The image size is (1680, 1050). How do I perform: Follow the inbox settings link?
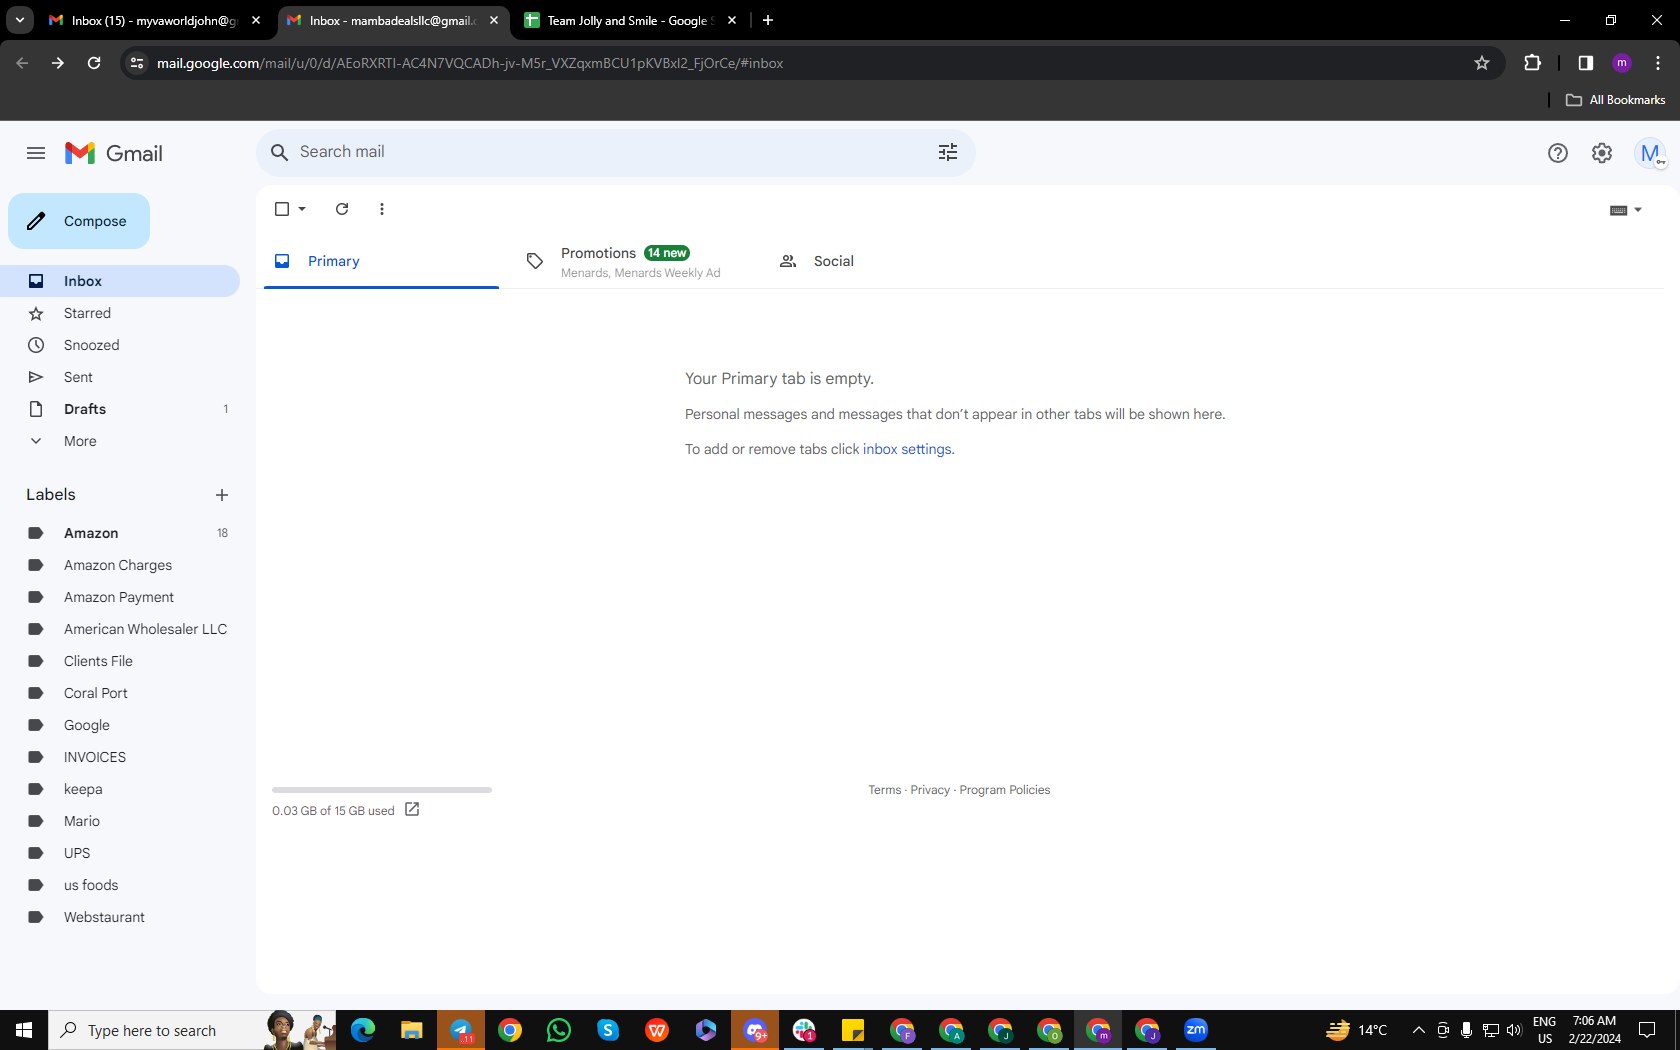click(907, 449)
